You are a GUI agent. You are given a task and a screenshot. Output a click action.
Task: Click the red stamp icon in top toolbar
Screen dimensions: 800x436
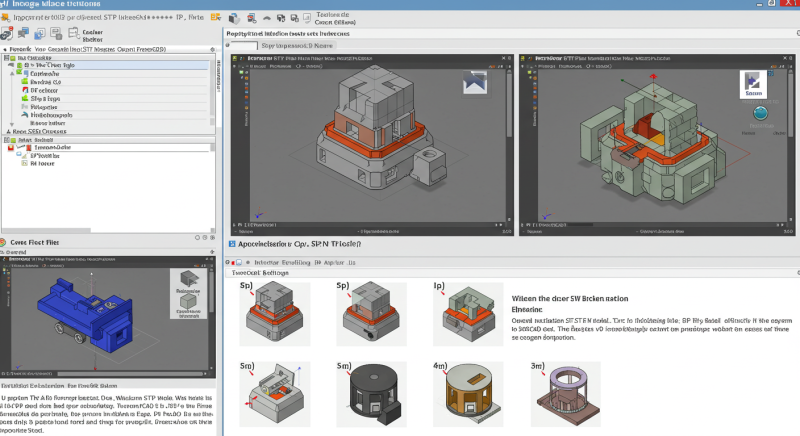pyautogui.click(x=252, y=18)
